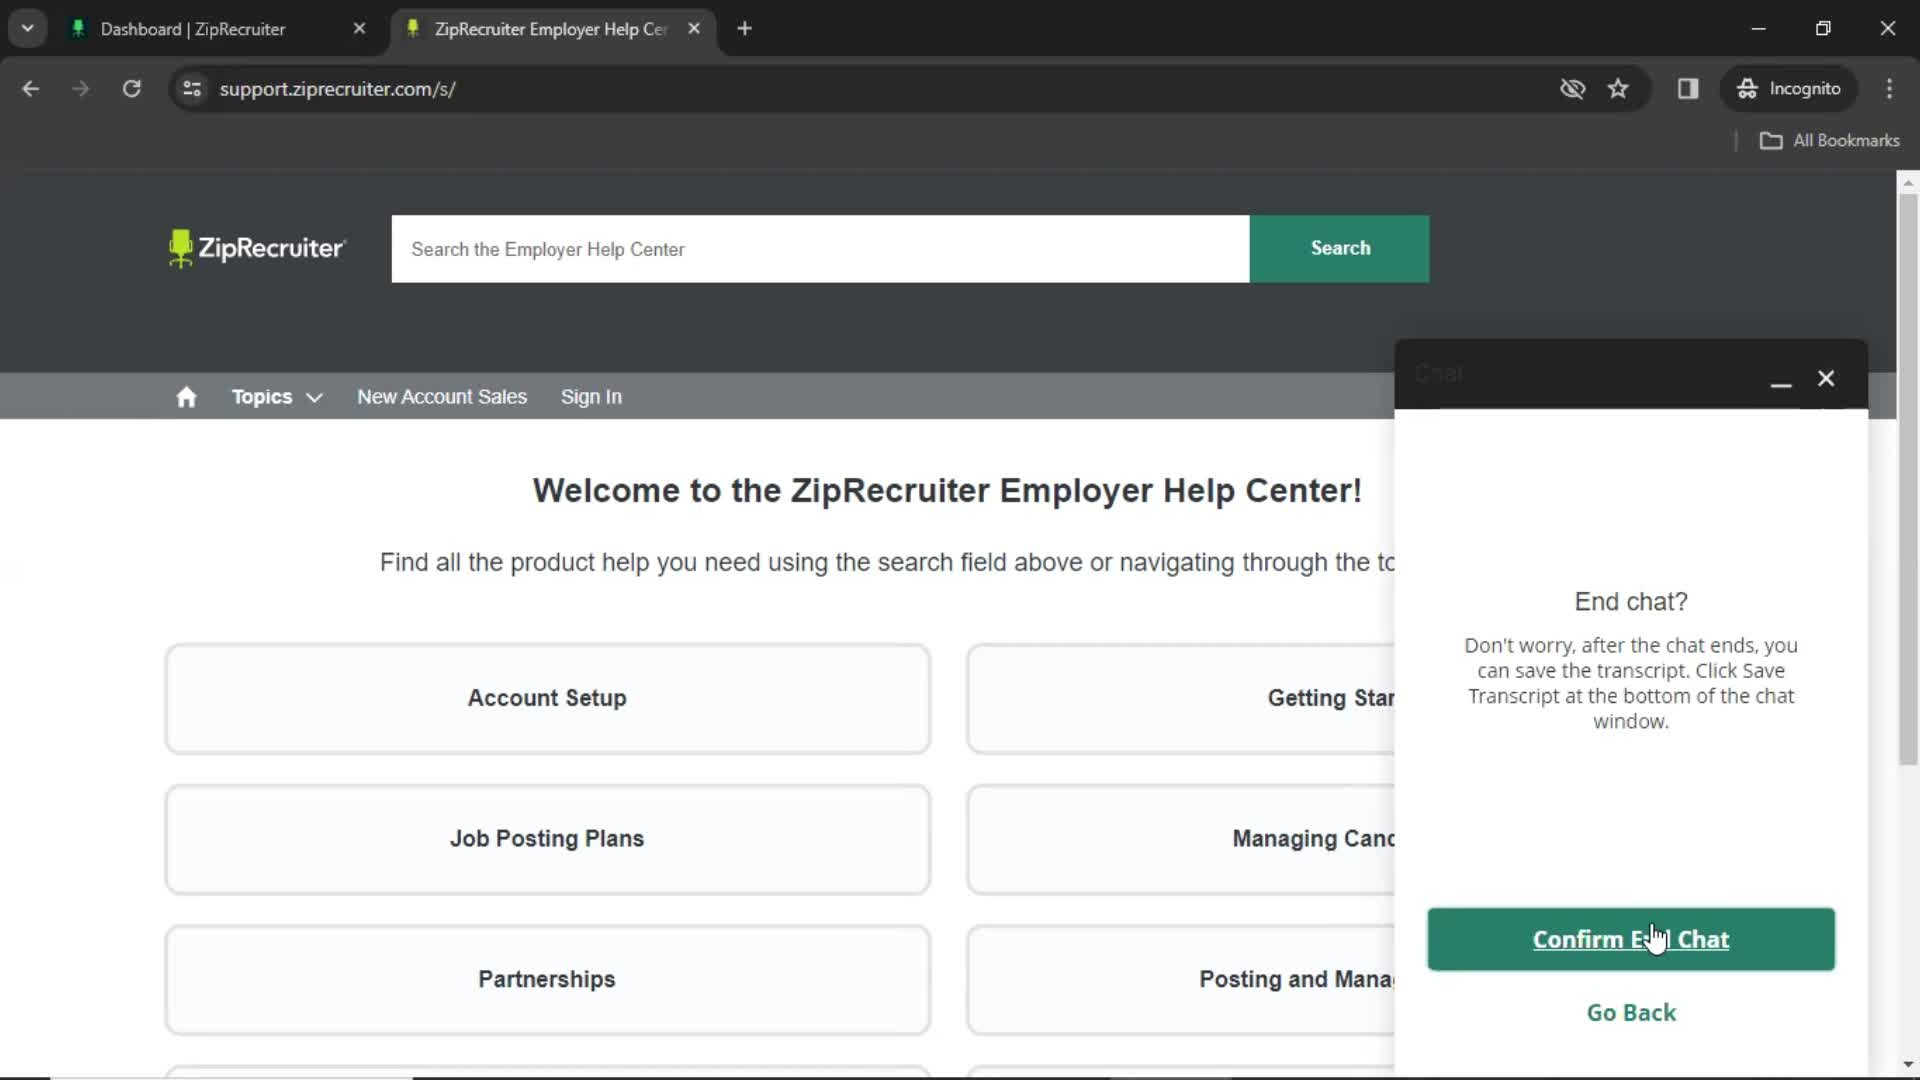Click the page vertical scrollbar thumb
The image size is (1920, 1080).
(x=1908, y=480)
